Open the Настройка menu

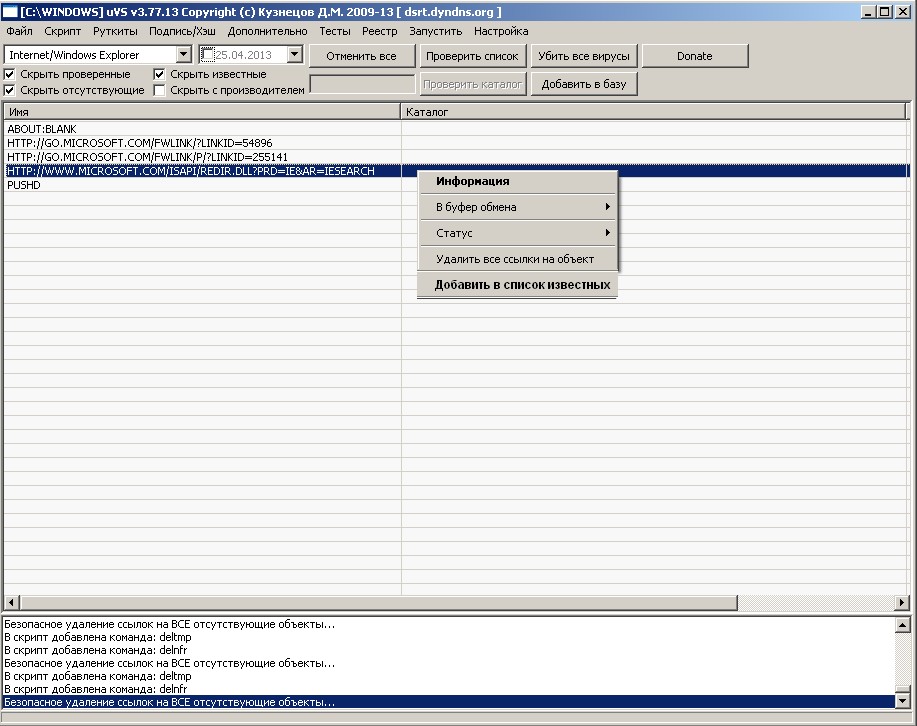click(x=501, y=32)
